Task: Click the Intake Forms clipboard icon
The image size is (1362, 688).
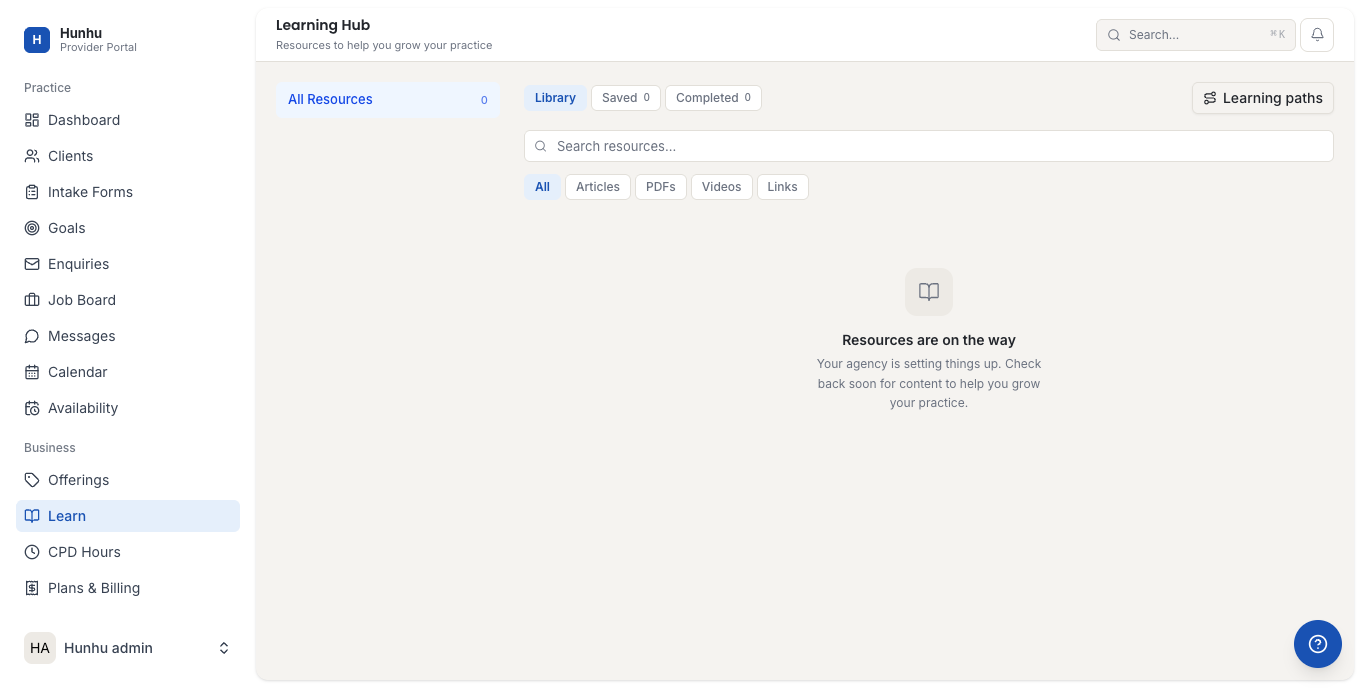Action: pos(32,192)
